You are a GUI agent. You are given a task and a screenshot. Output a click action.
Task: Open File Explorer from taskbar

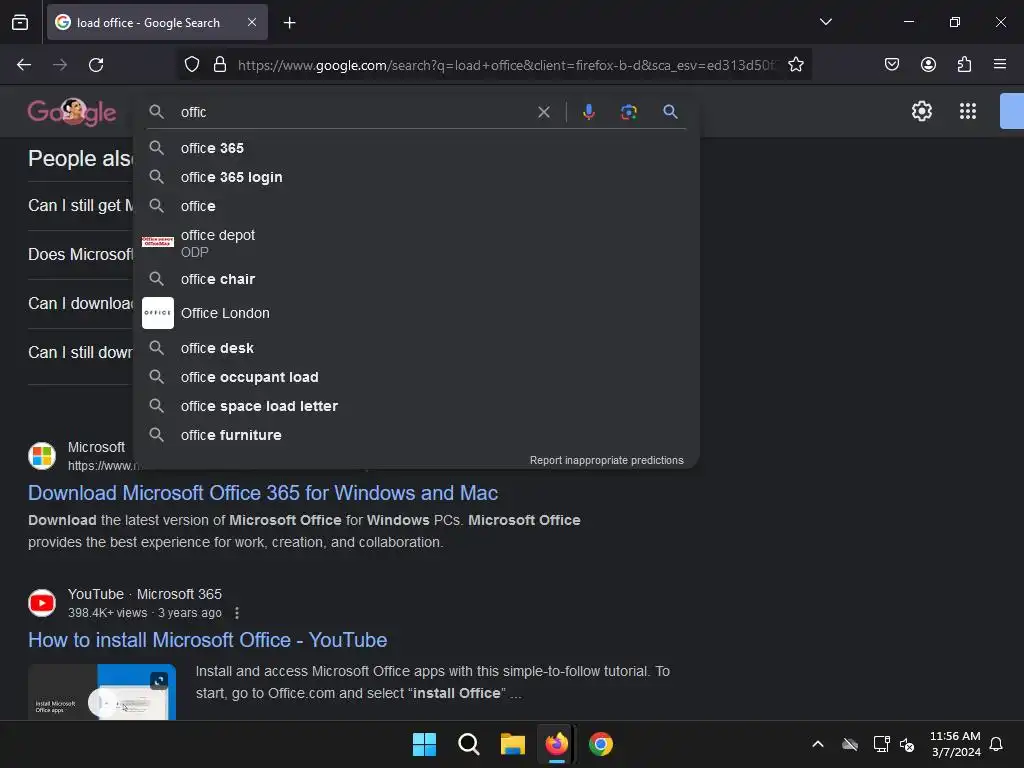click(x=513, y=744)
